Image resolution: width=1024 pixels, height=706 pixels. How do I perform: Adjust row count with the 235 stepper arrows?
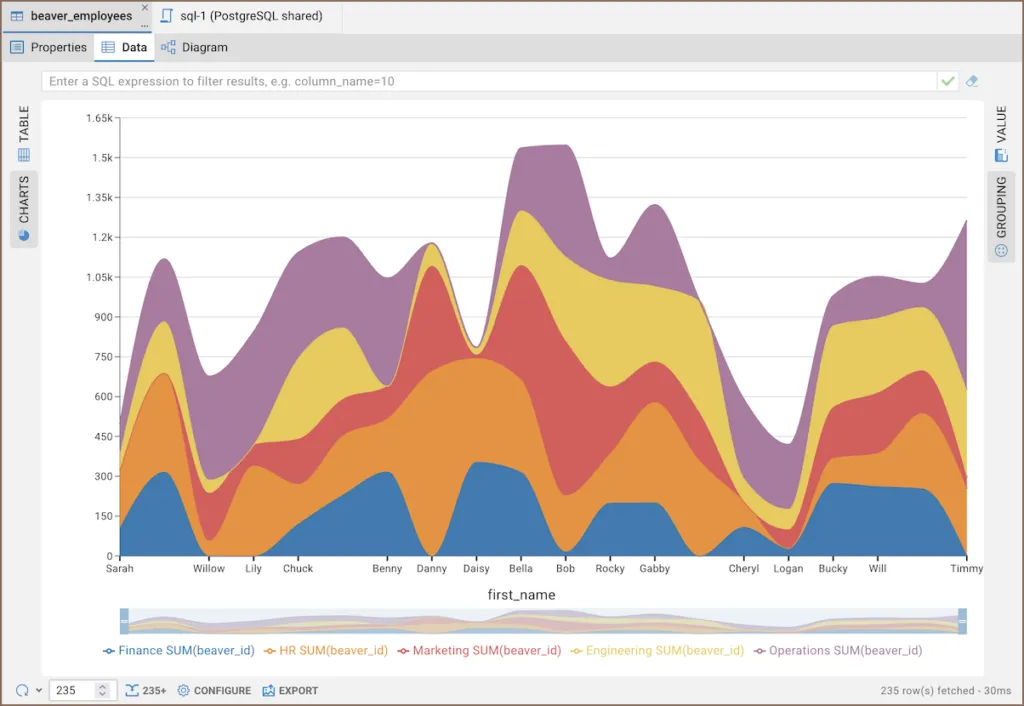point(102,690)
